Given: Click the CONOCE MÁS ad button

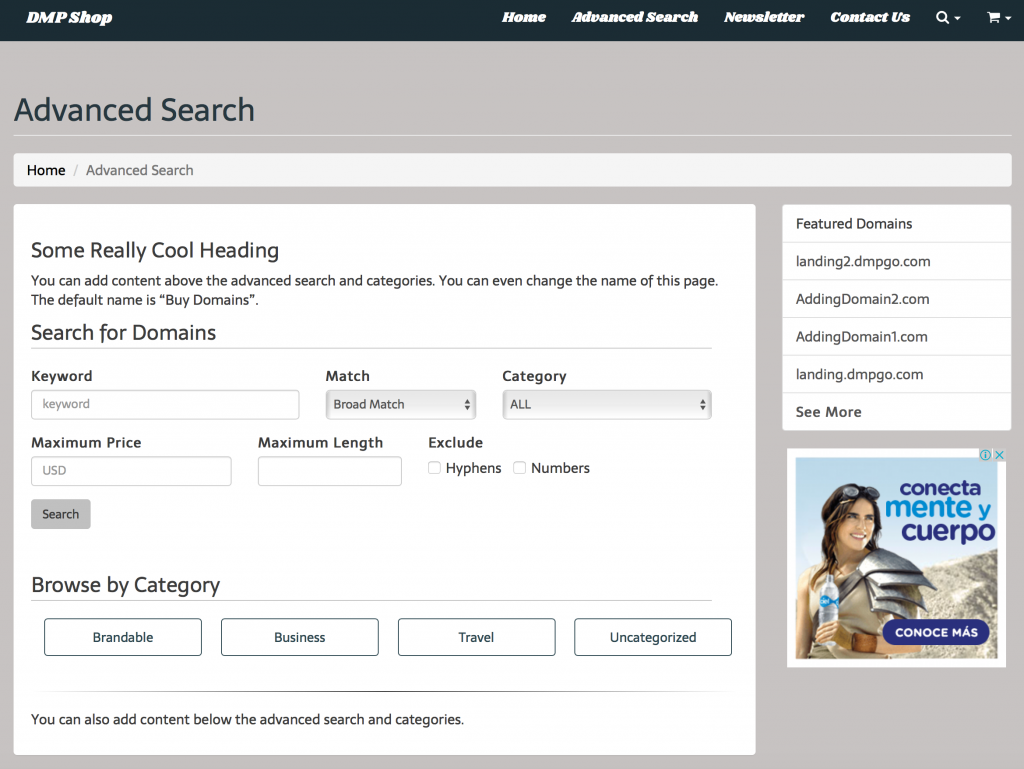Looking at the screenshot, I should (936, 632).
